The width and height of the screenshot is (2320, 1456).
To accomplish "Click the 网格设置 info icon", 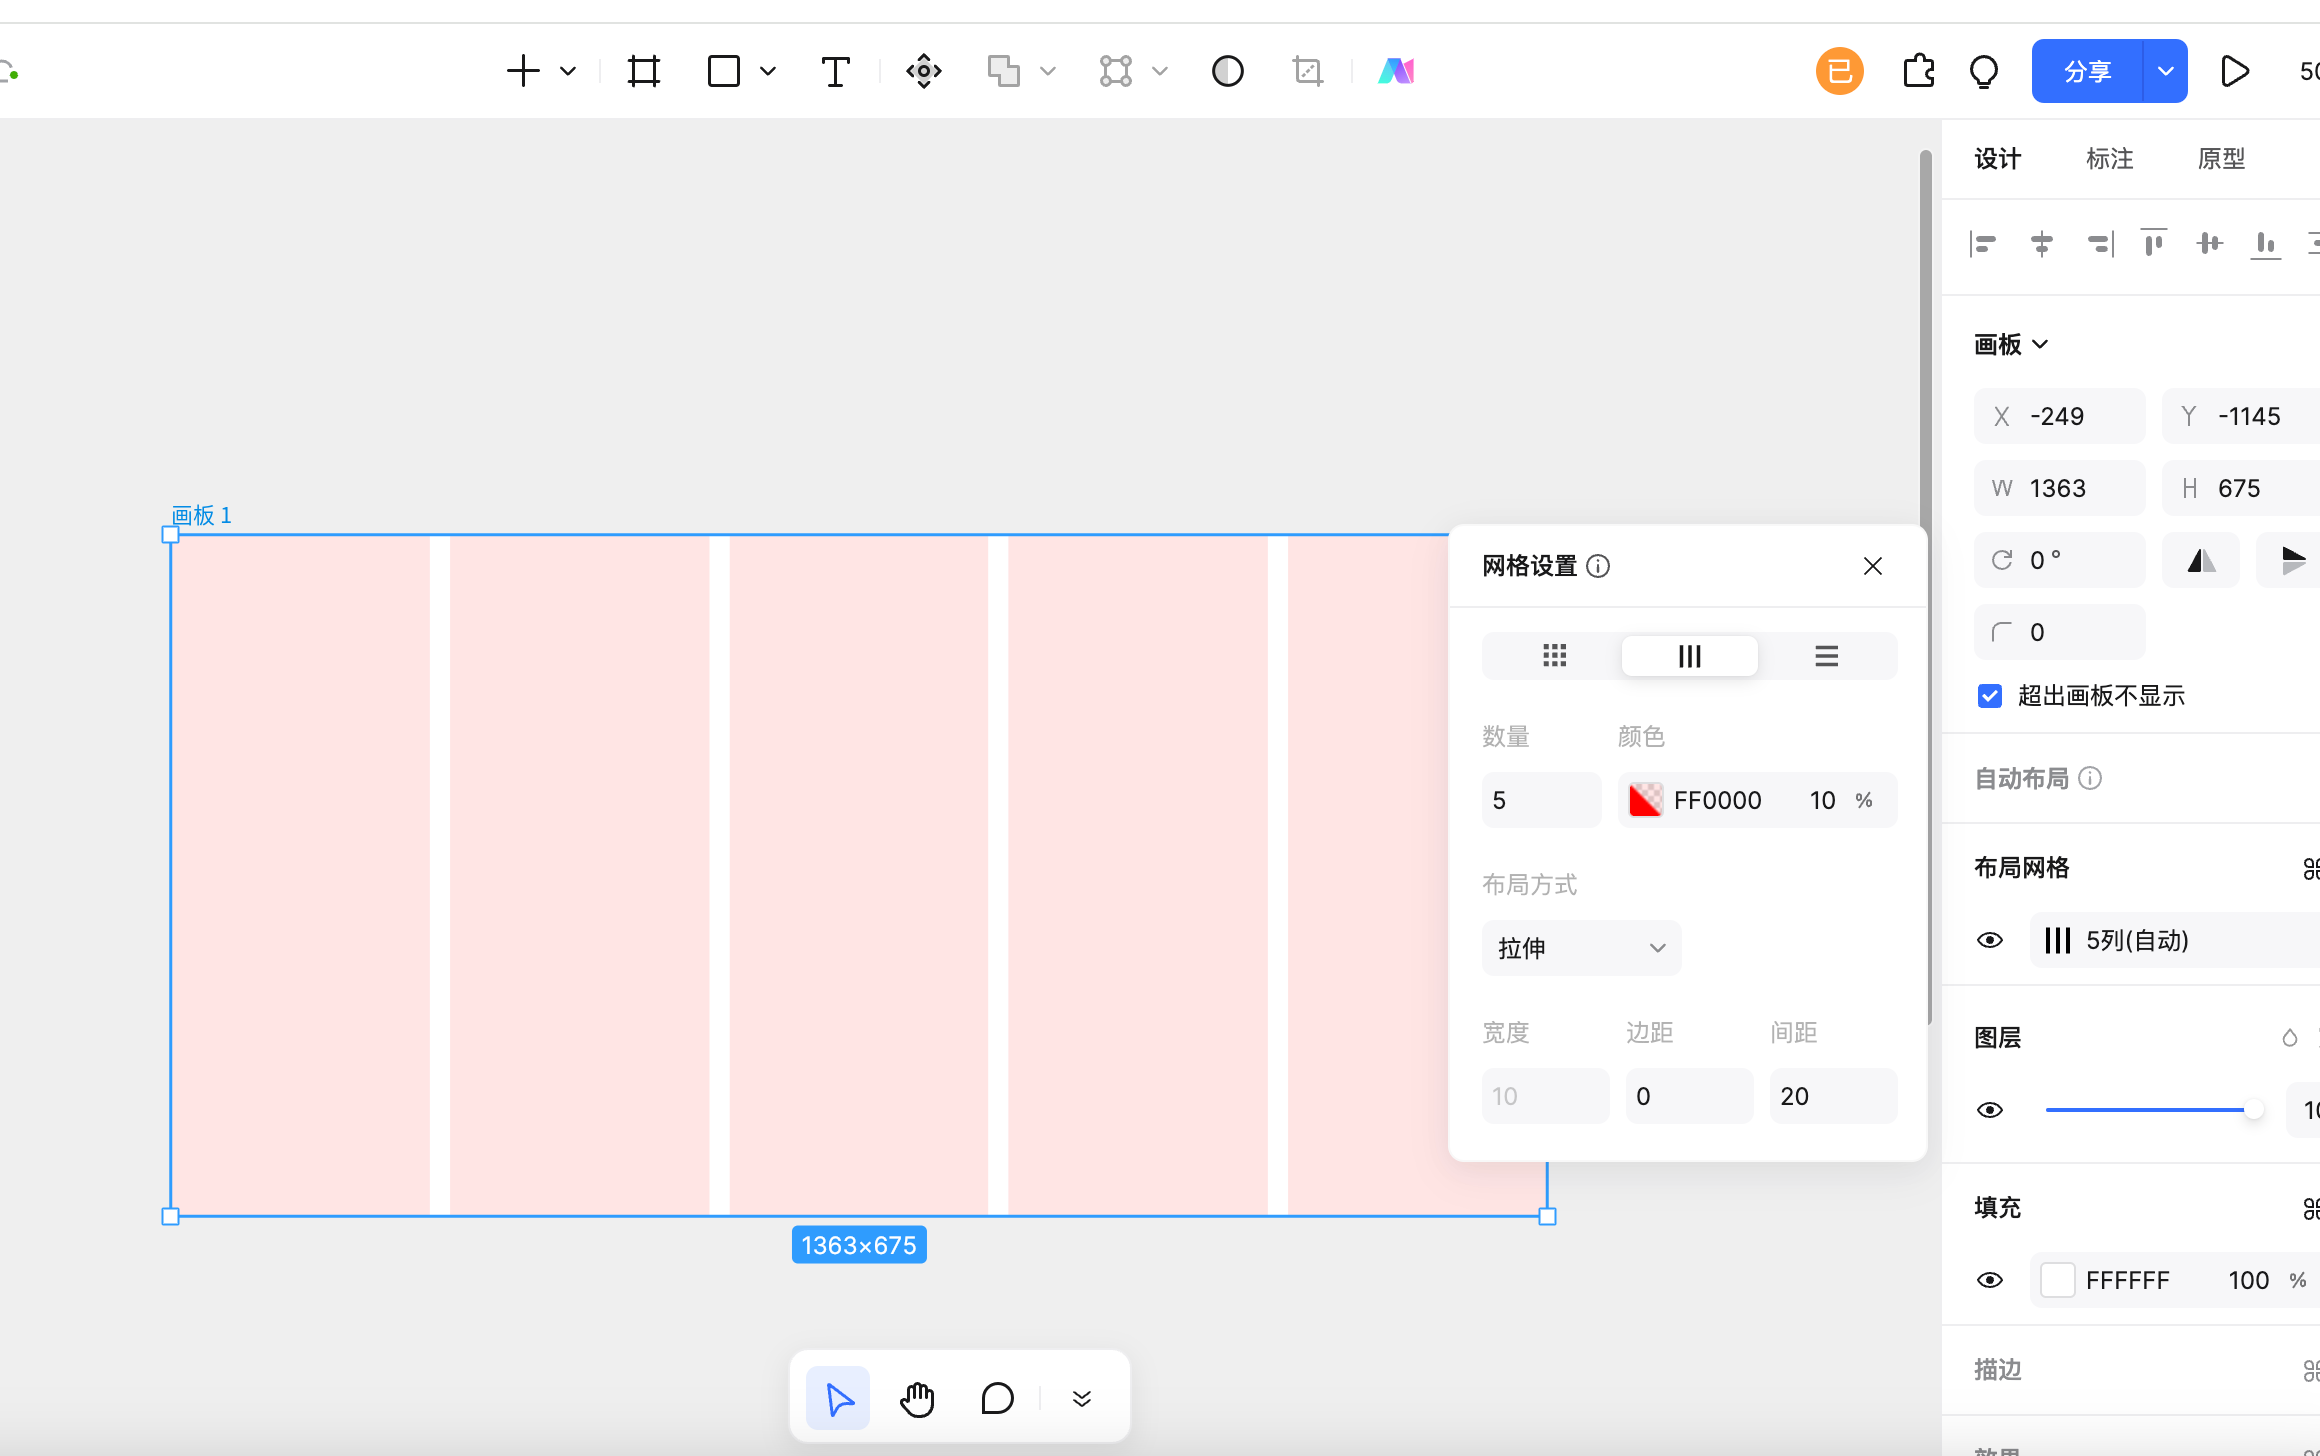I will tap(1598, 566).
